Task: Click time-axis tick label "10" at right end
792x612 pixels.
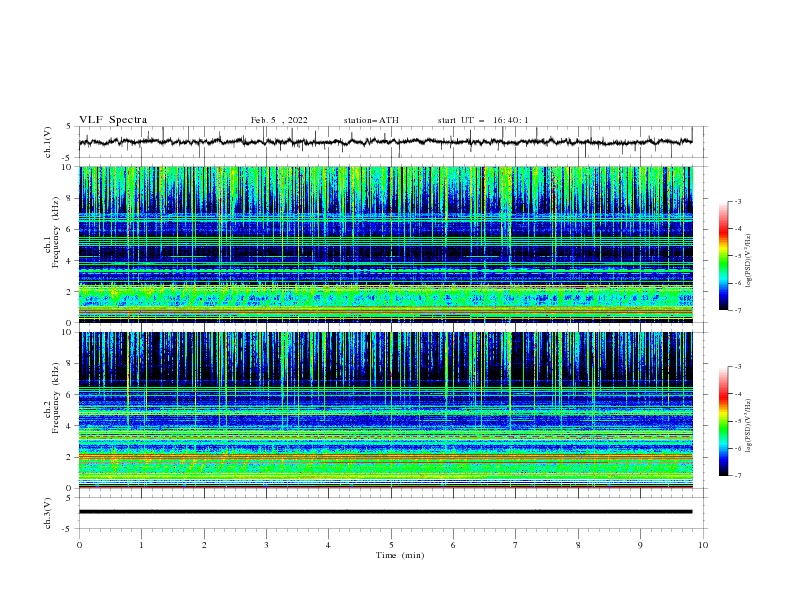Action: [x=703, y=545]
